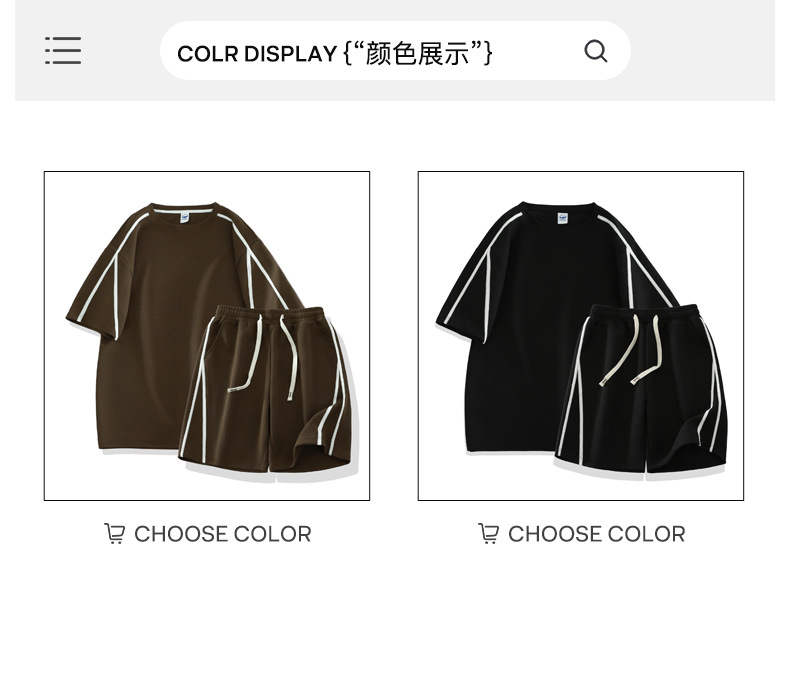The image size is (790, 692).
Task: Click the magnifying glass search icon
Action: tap(596, 51)
